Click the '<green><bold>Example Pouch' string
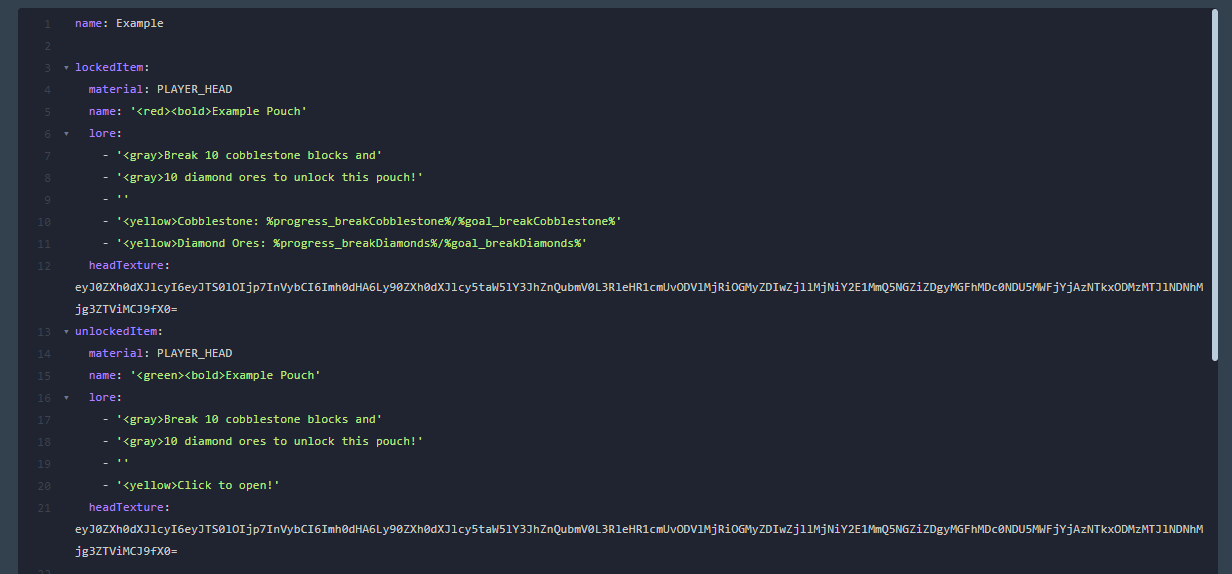The height and width of the screenshot is (574, 1232). (x=225, y=376)
